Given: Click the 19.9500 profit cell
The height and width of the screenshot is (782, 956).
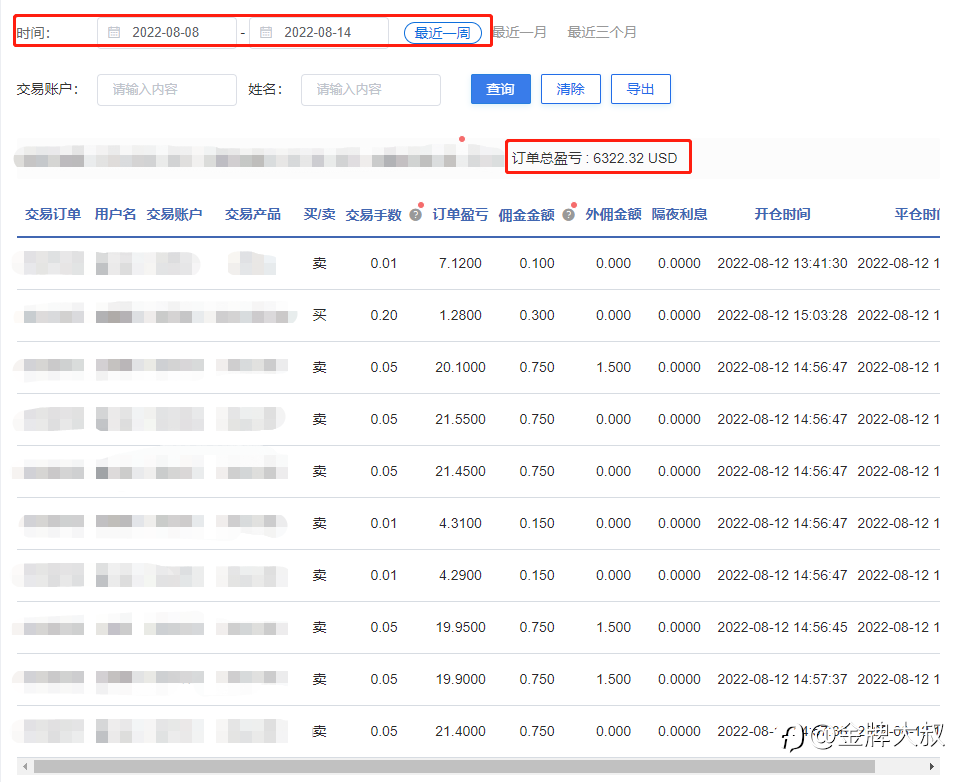Looking at the screenshot, I should [x=460, y=627].
